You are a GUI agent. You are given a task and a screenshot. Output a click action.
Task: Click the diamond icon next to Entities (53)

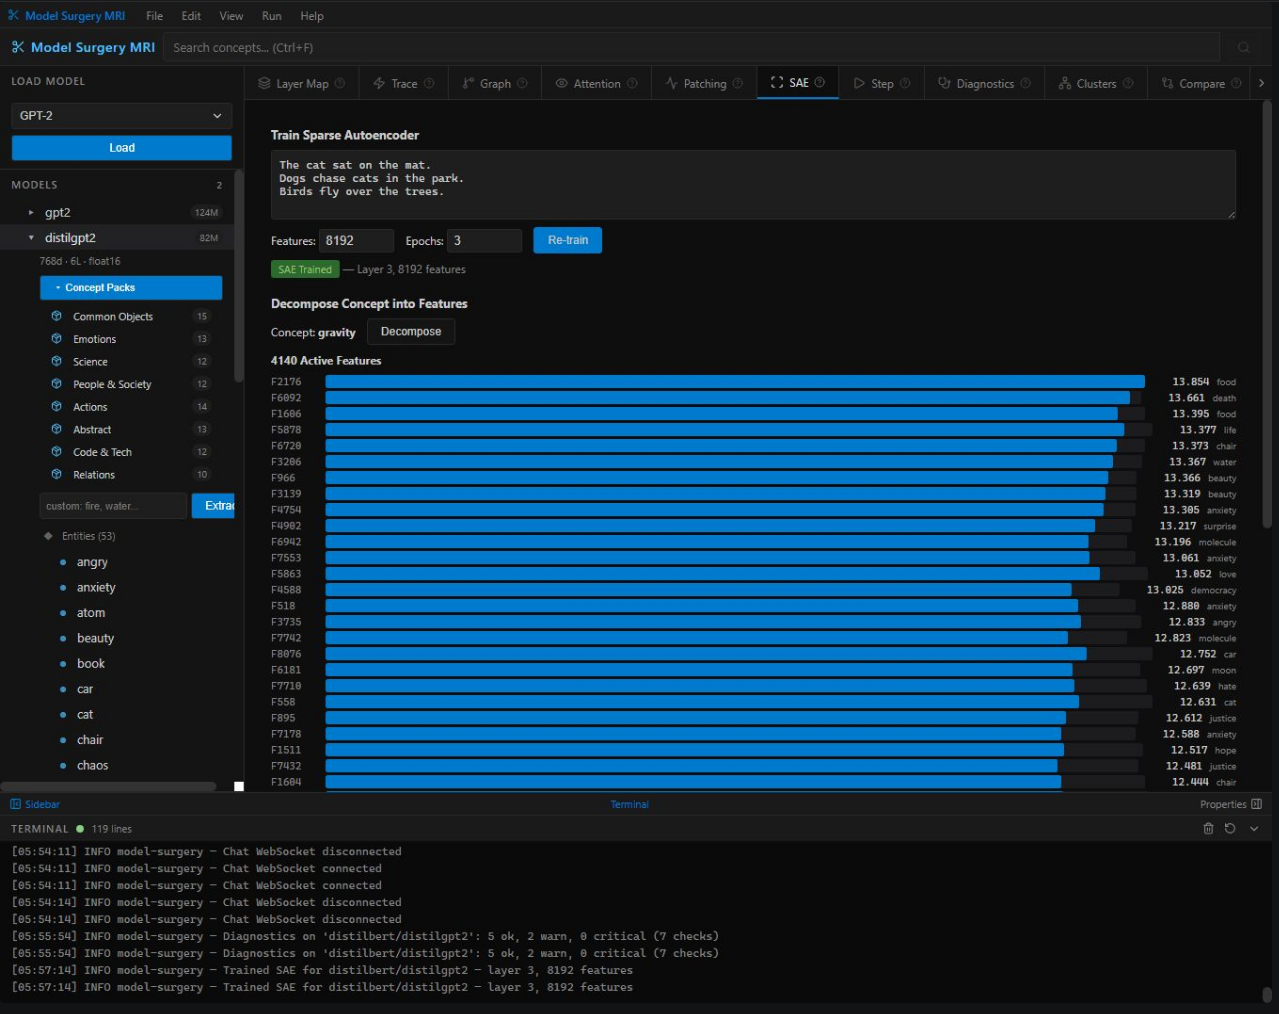click(48, 536)
